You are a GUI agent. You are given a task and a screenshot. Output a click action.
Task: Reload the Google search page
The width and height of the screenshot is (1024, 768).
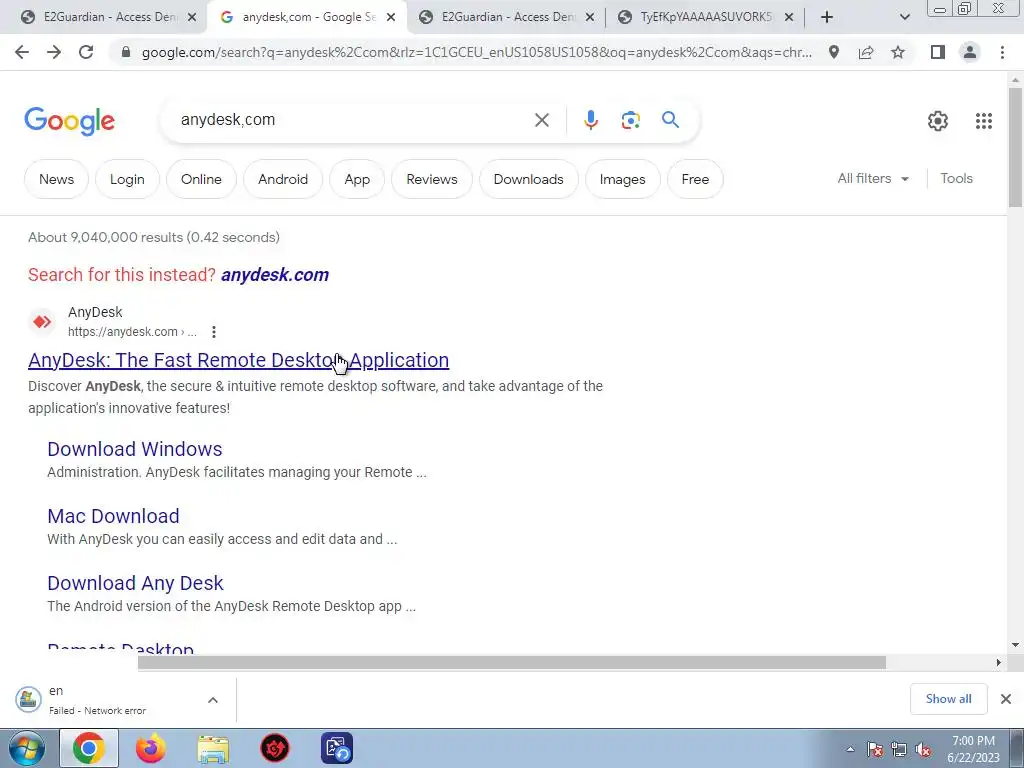tap(86, 52)
